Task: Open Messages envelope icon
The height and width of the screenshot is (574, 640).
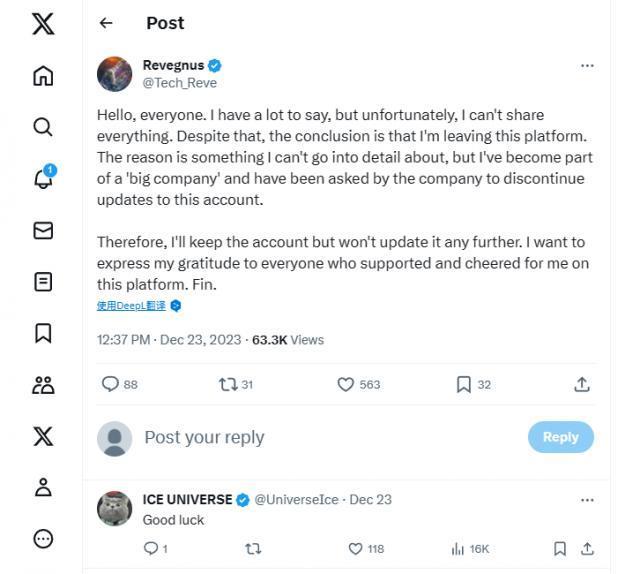Action: click(x=43, y=230)
